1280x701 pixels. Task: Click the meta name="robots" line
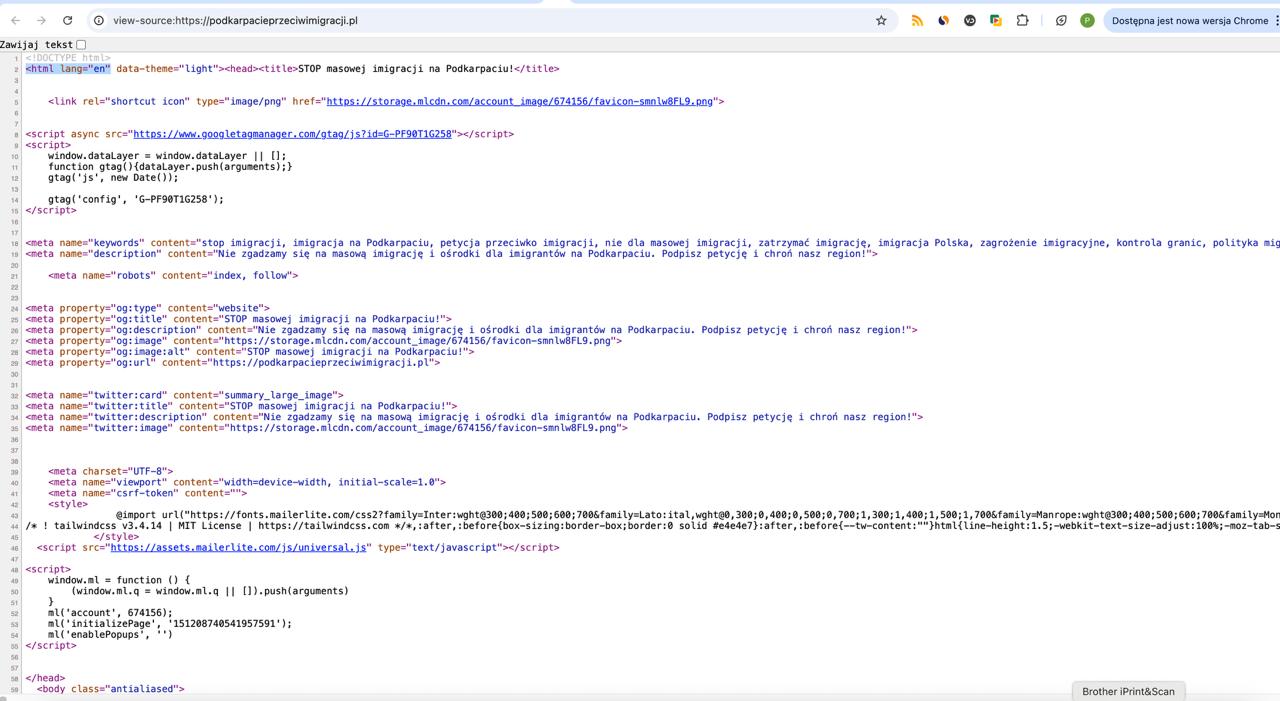(x=173, y=275)
